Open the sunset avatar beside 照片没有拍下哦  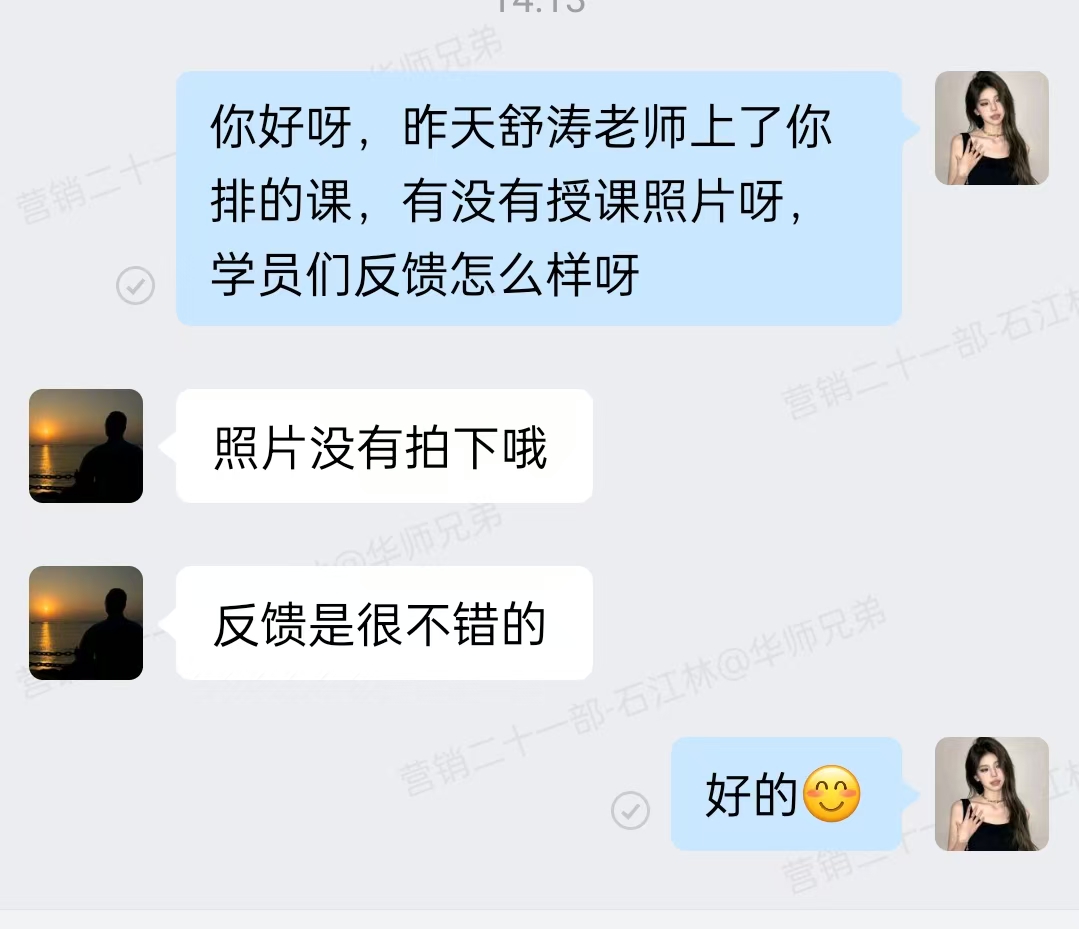[86, 446]
